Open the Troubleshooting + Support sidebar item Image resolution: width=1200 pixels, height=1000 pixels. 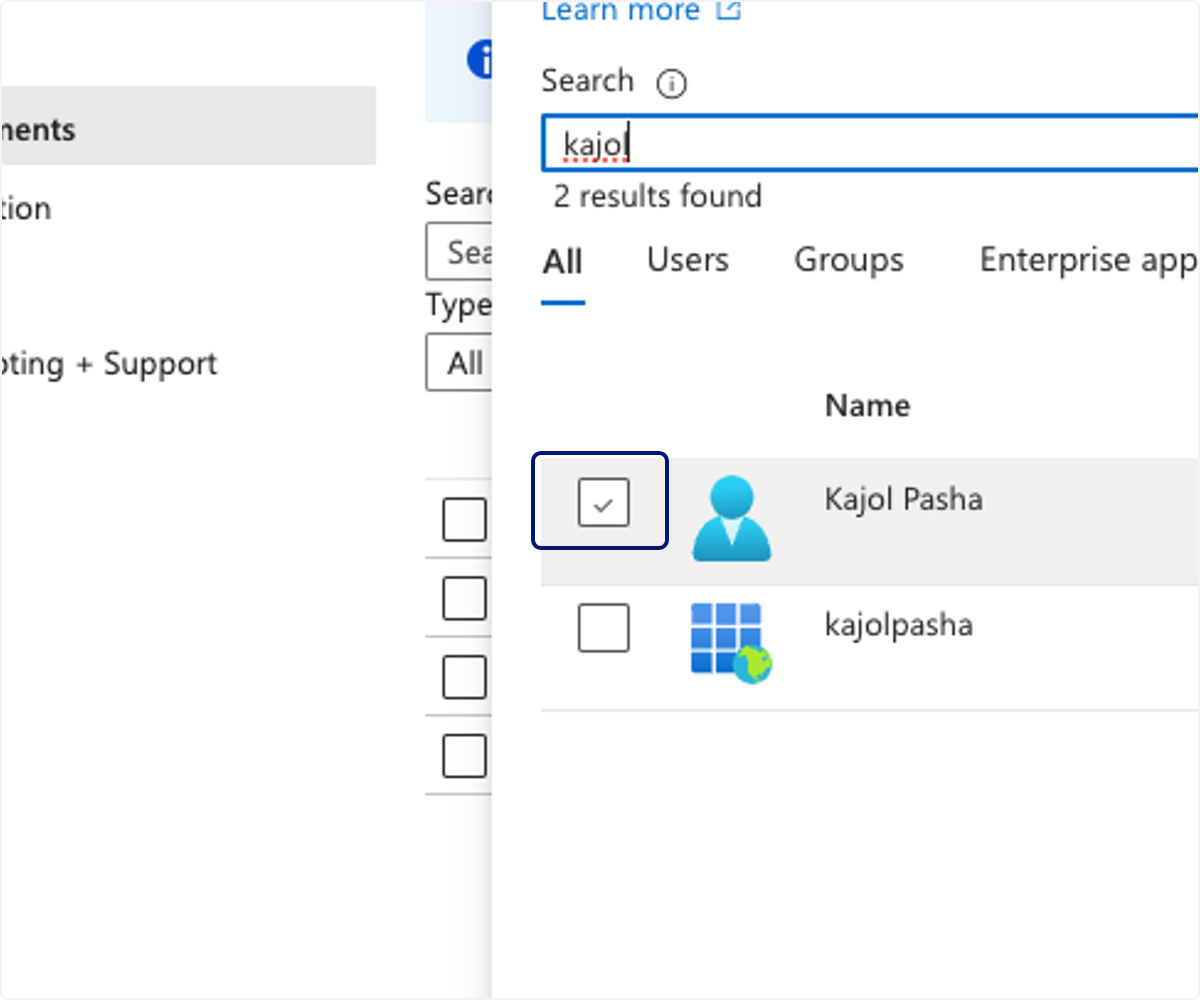pyautogui.click(x=108, y=363)
